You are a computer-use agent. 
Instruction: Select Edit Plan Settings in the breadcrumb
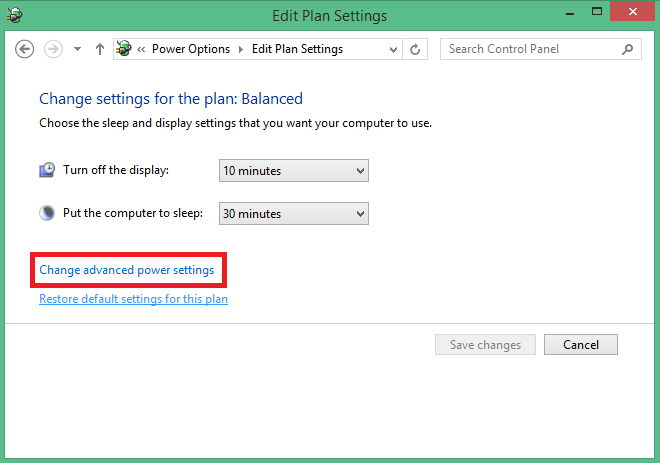click(x=297, y=49)
